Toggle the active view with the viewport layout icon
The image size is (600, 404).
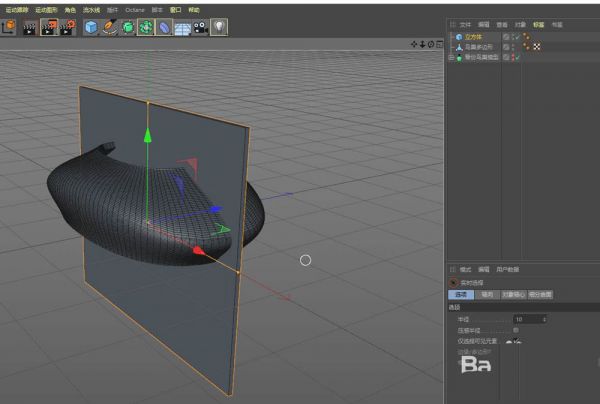[x=439, y=44]
